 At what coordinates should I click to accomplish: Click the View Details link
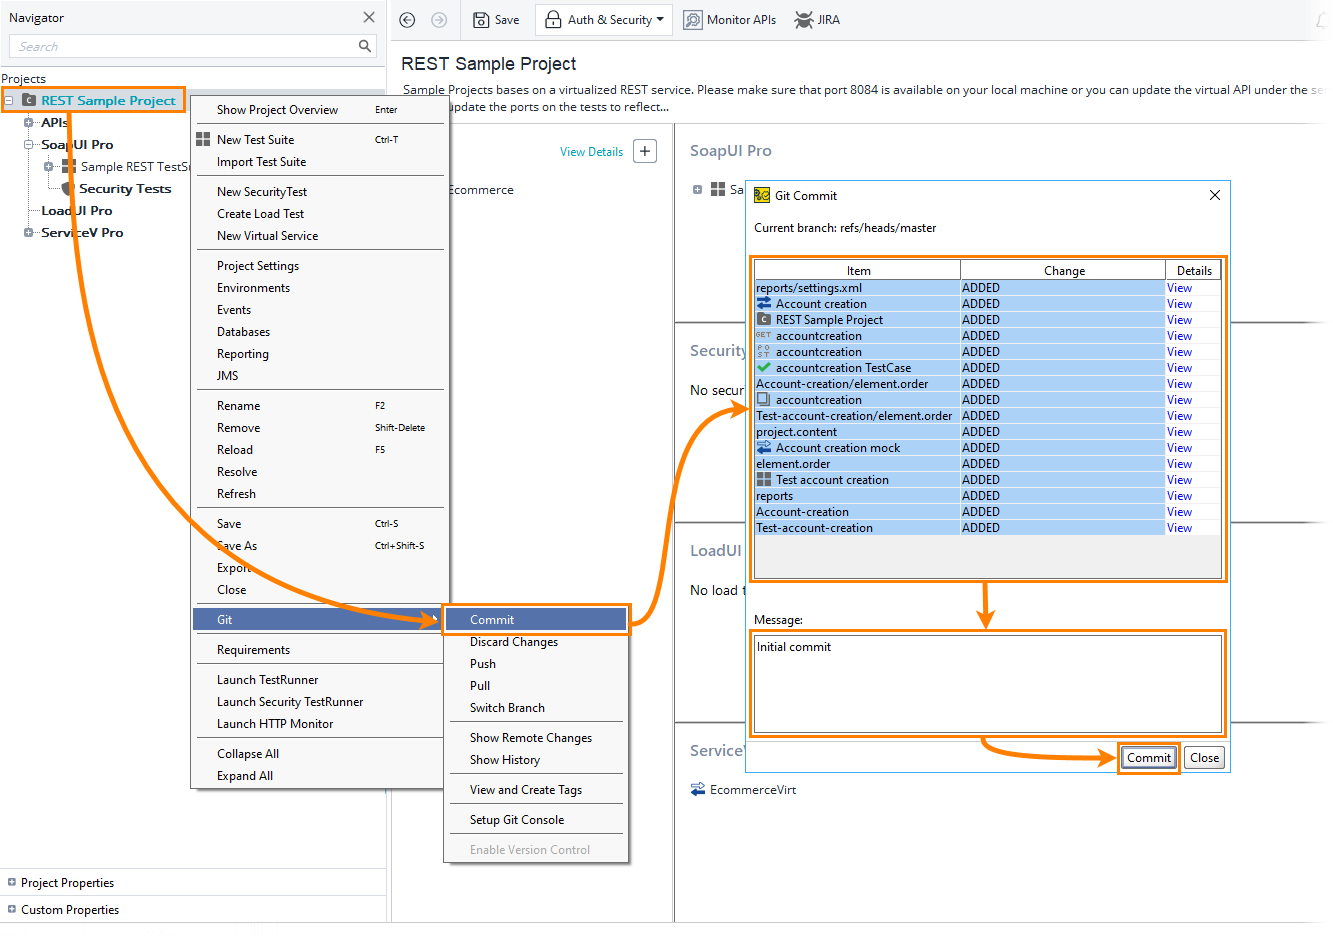coord(591,152)
